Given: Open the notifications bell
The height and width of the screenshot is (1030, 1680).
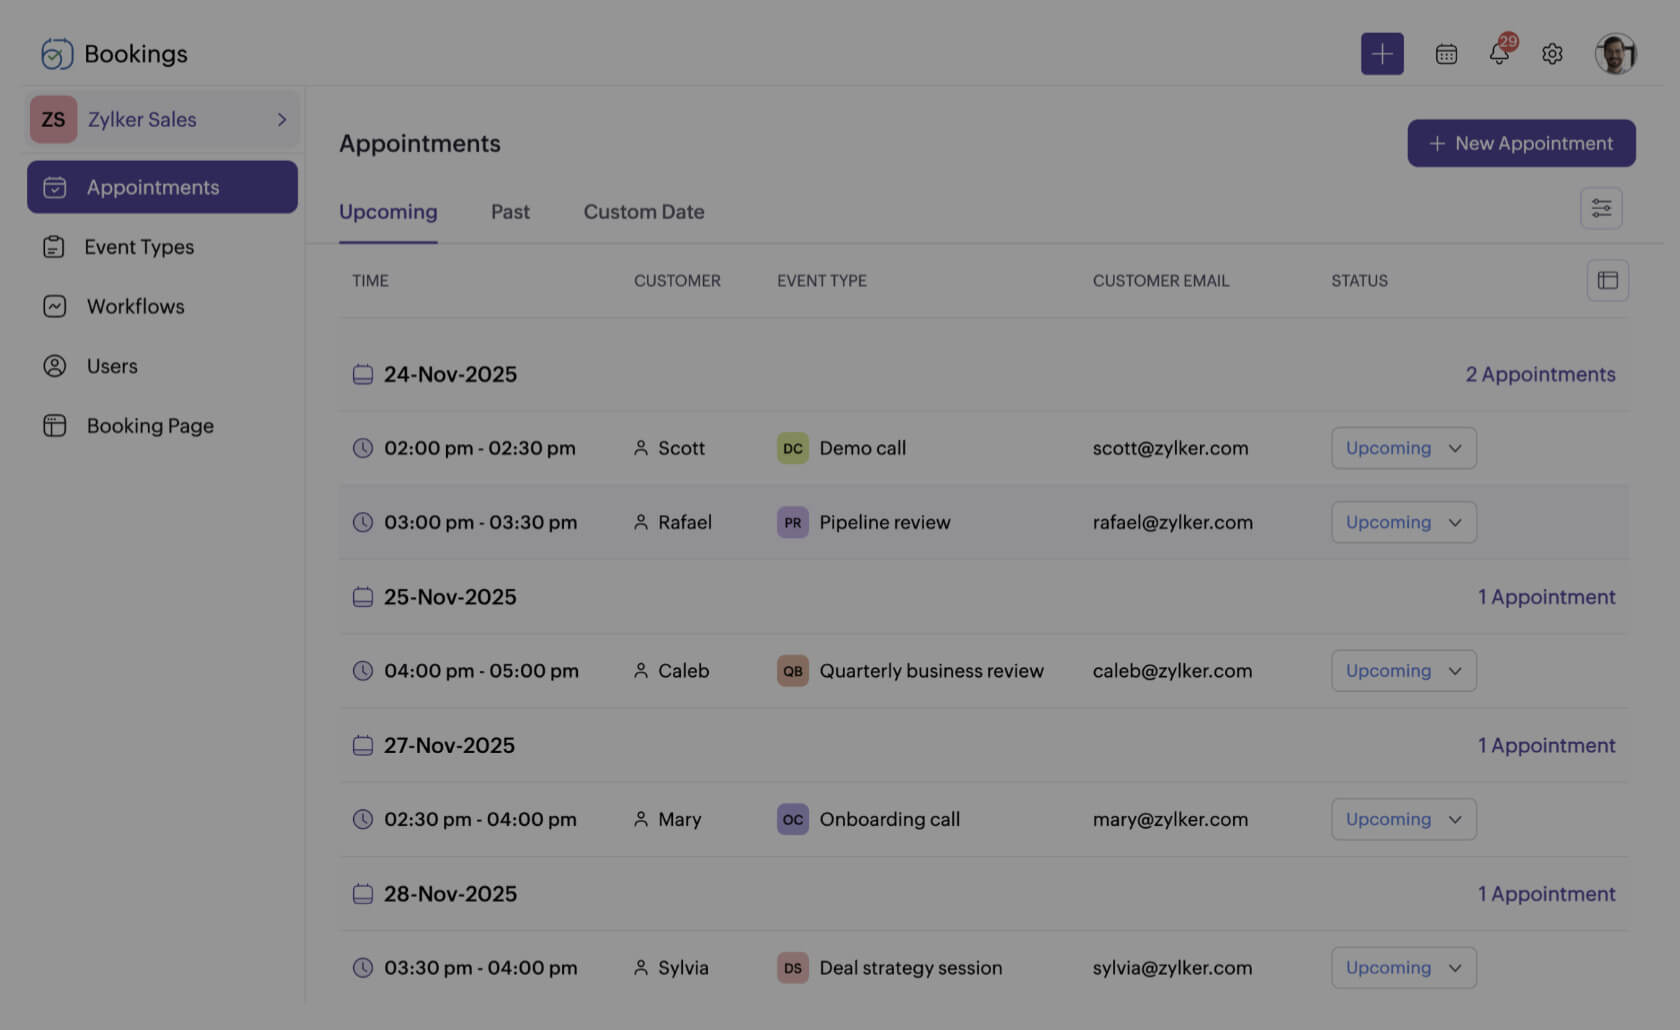Looking at the screenshot, I should tap(1499, 53).
